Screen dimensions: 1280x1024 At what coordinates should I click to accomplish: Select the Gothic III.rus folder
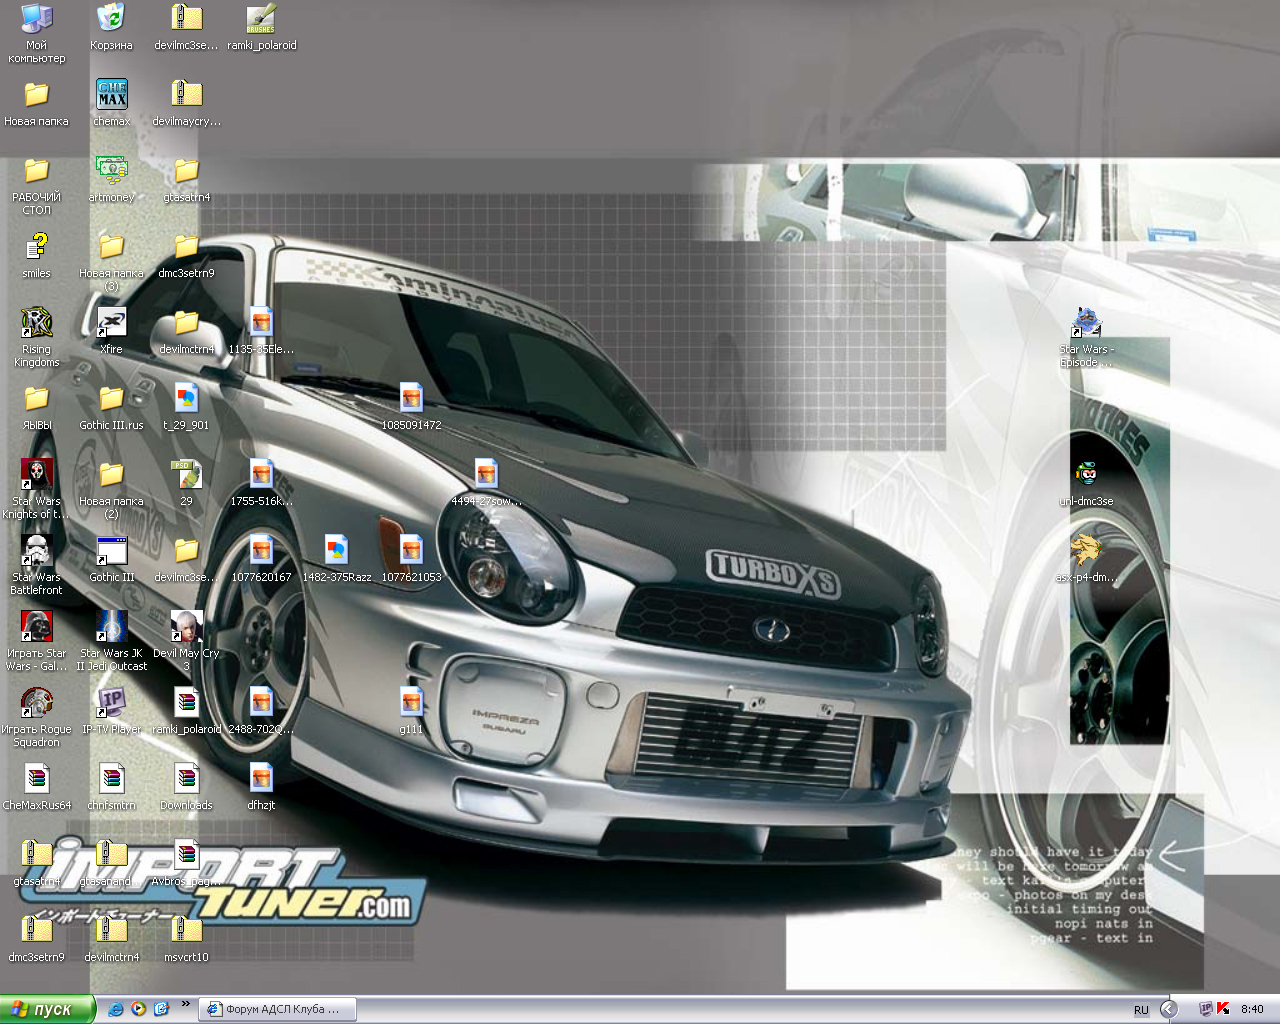click(111, 399)
